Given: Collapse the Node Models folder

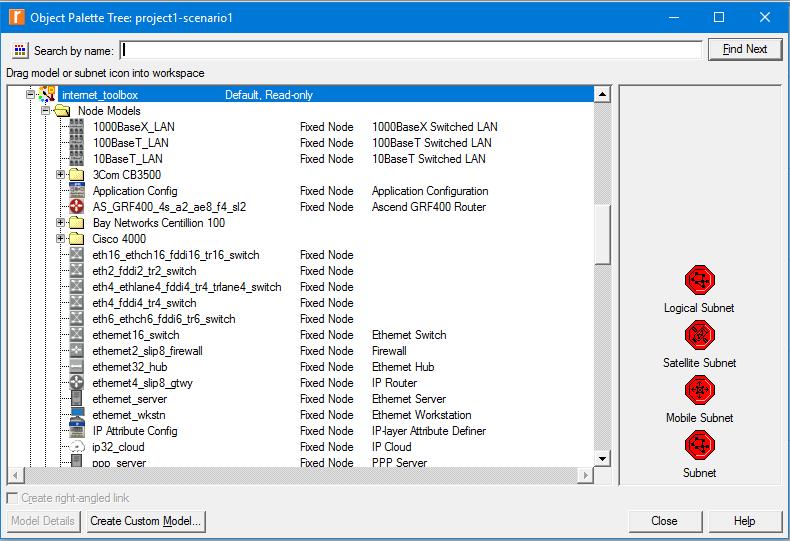Looking at the screenshot, I should coord(46,110).
